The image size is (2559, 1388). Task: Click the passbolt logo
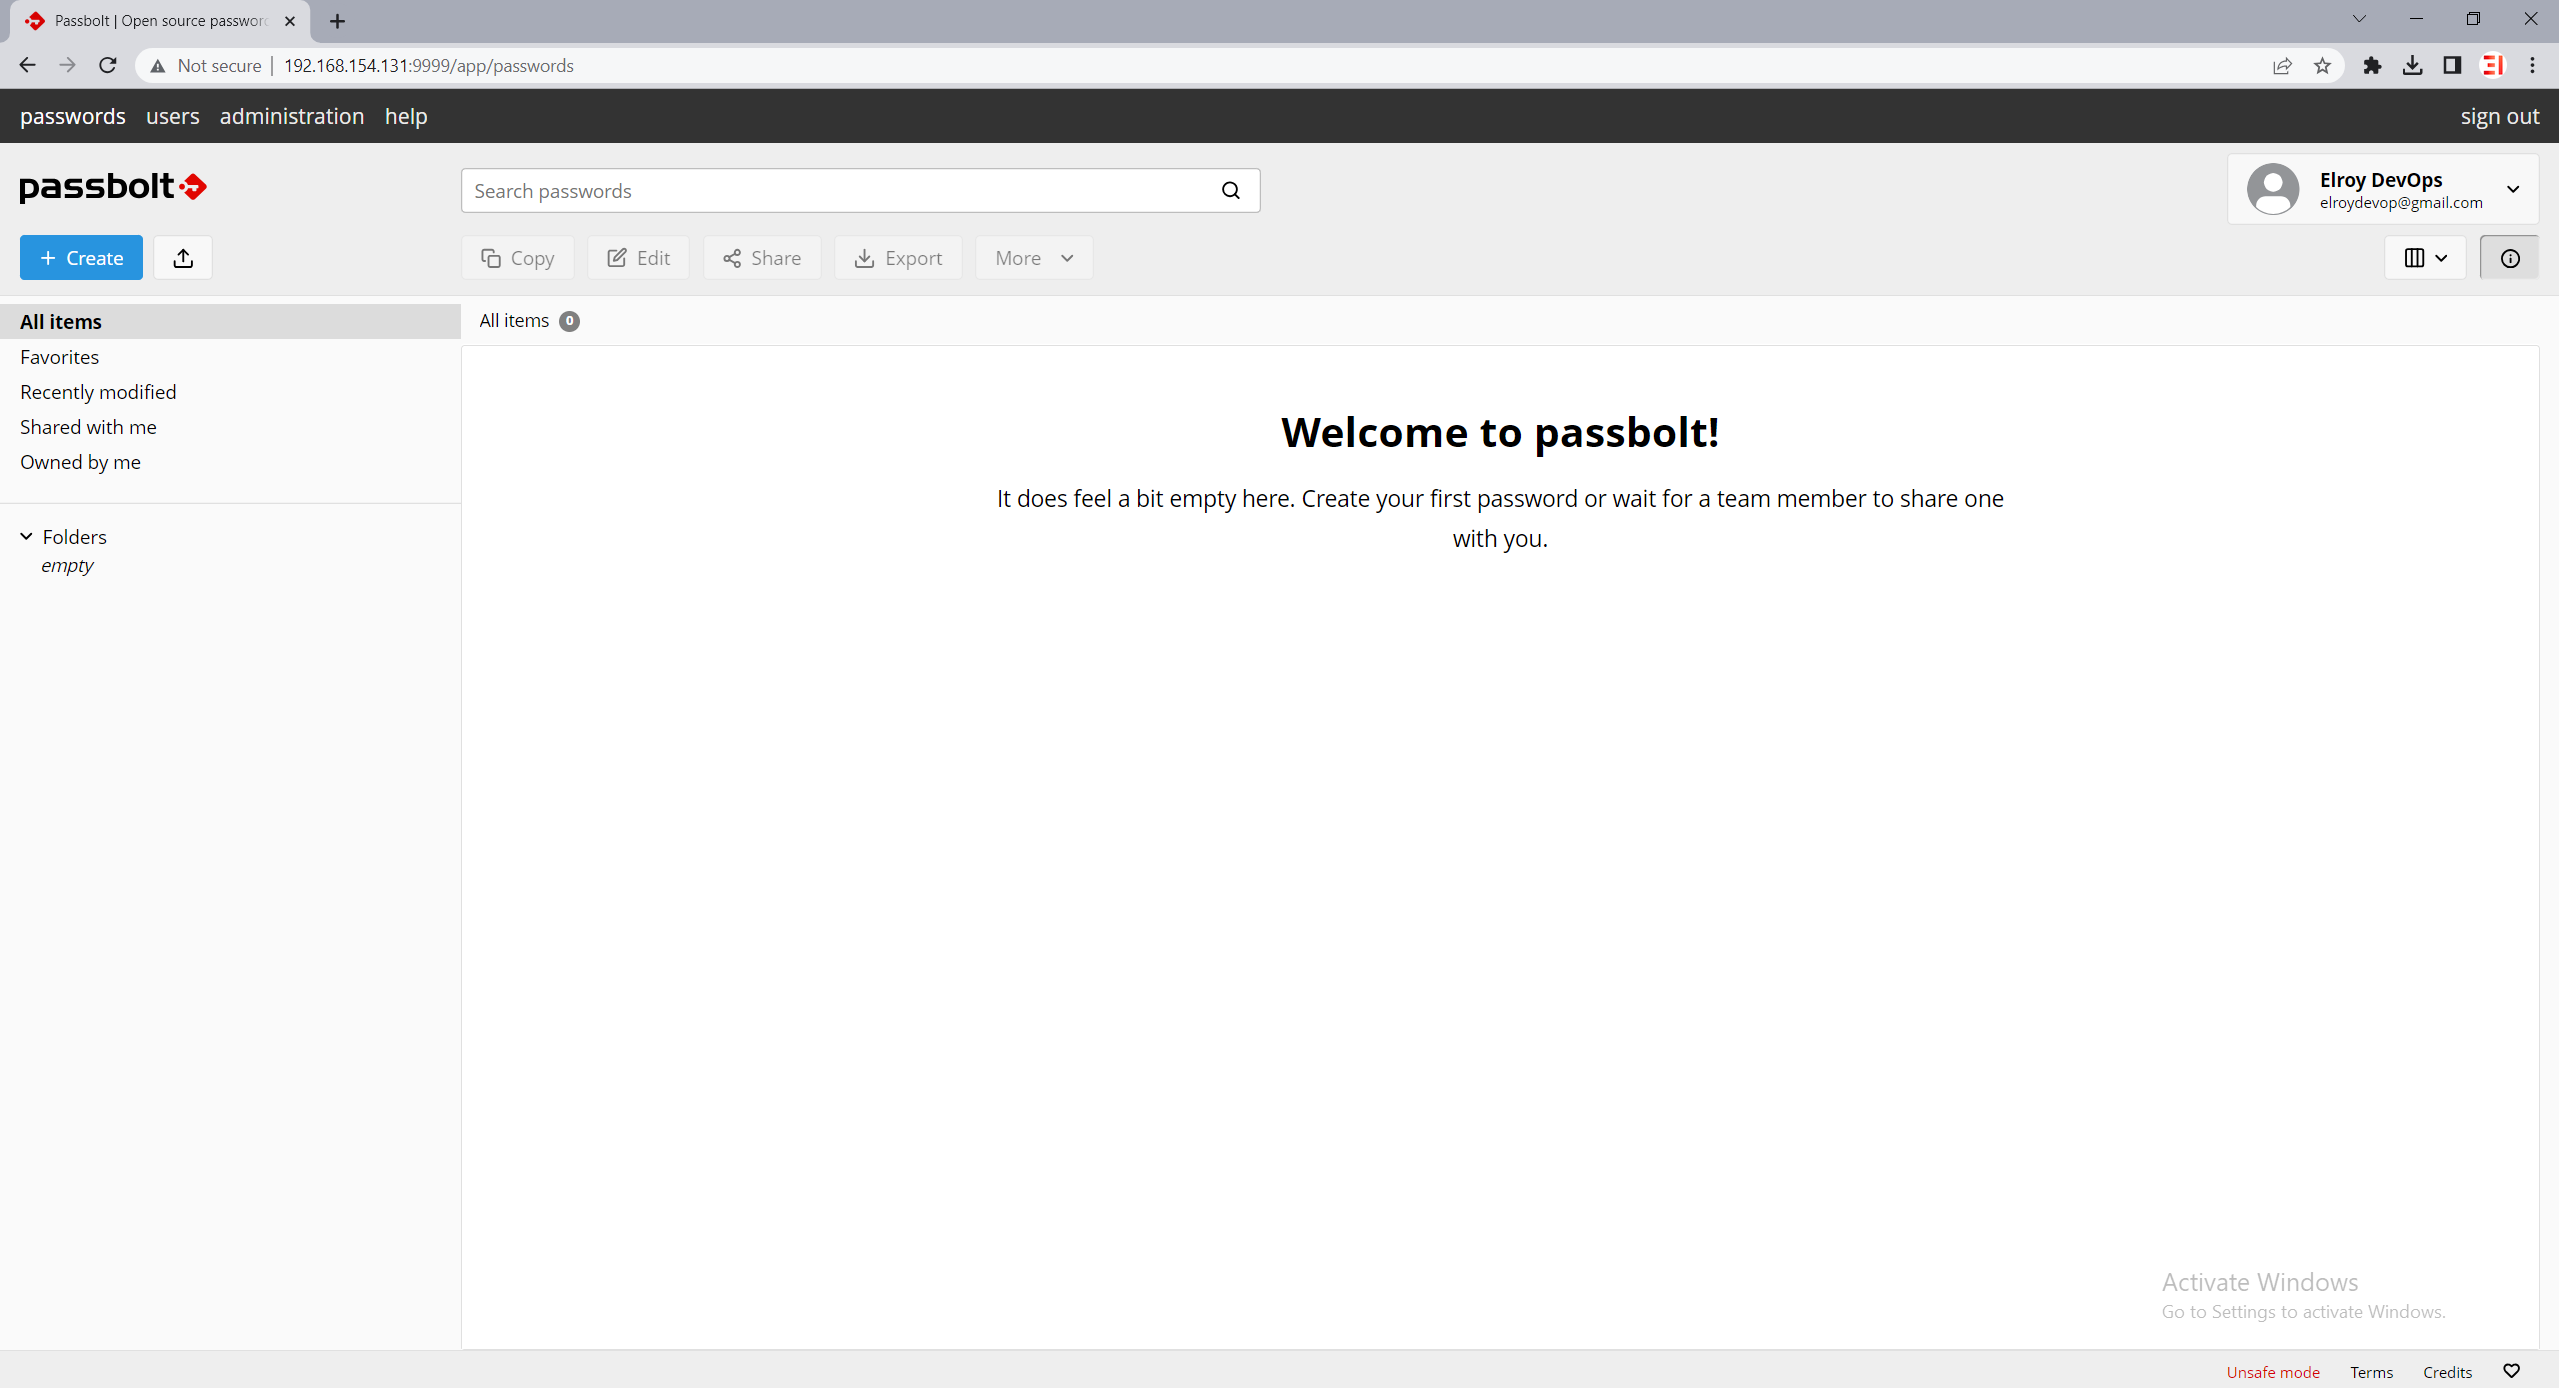pos(113,187)
